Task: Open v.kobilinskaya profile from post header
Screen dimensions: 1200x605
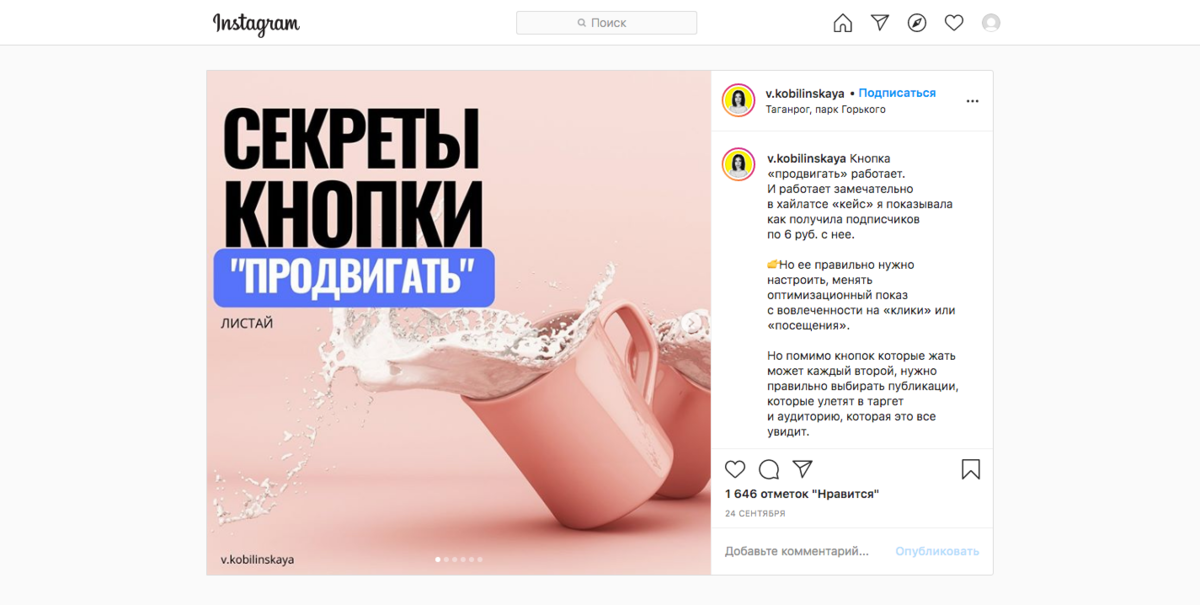Action: 805,93
